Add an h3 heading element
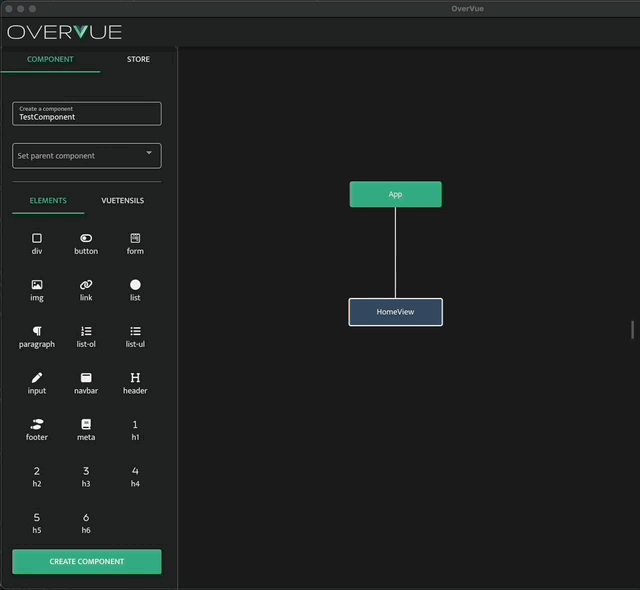 (86, 477)
